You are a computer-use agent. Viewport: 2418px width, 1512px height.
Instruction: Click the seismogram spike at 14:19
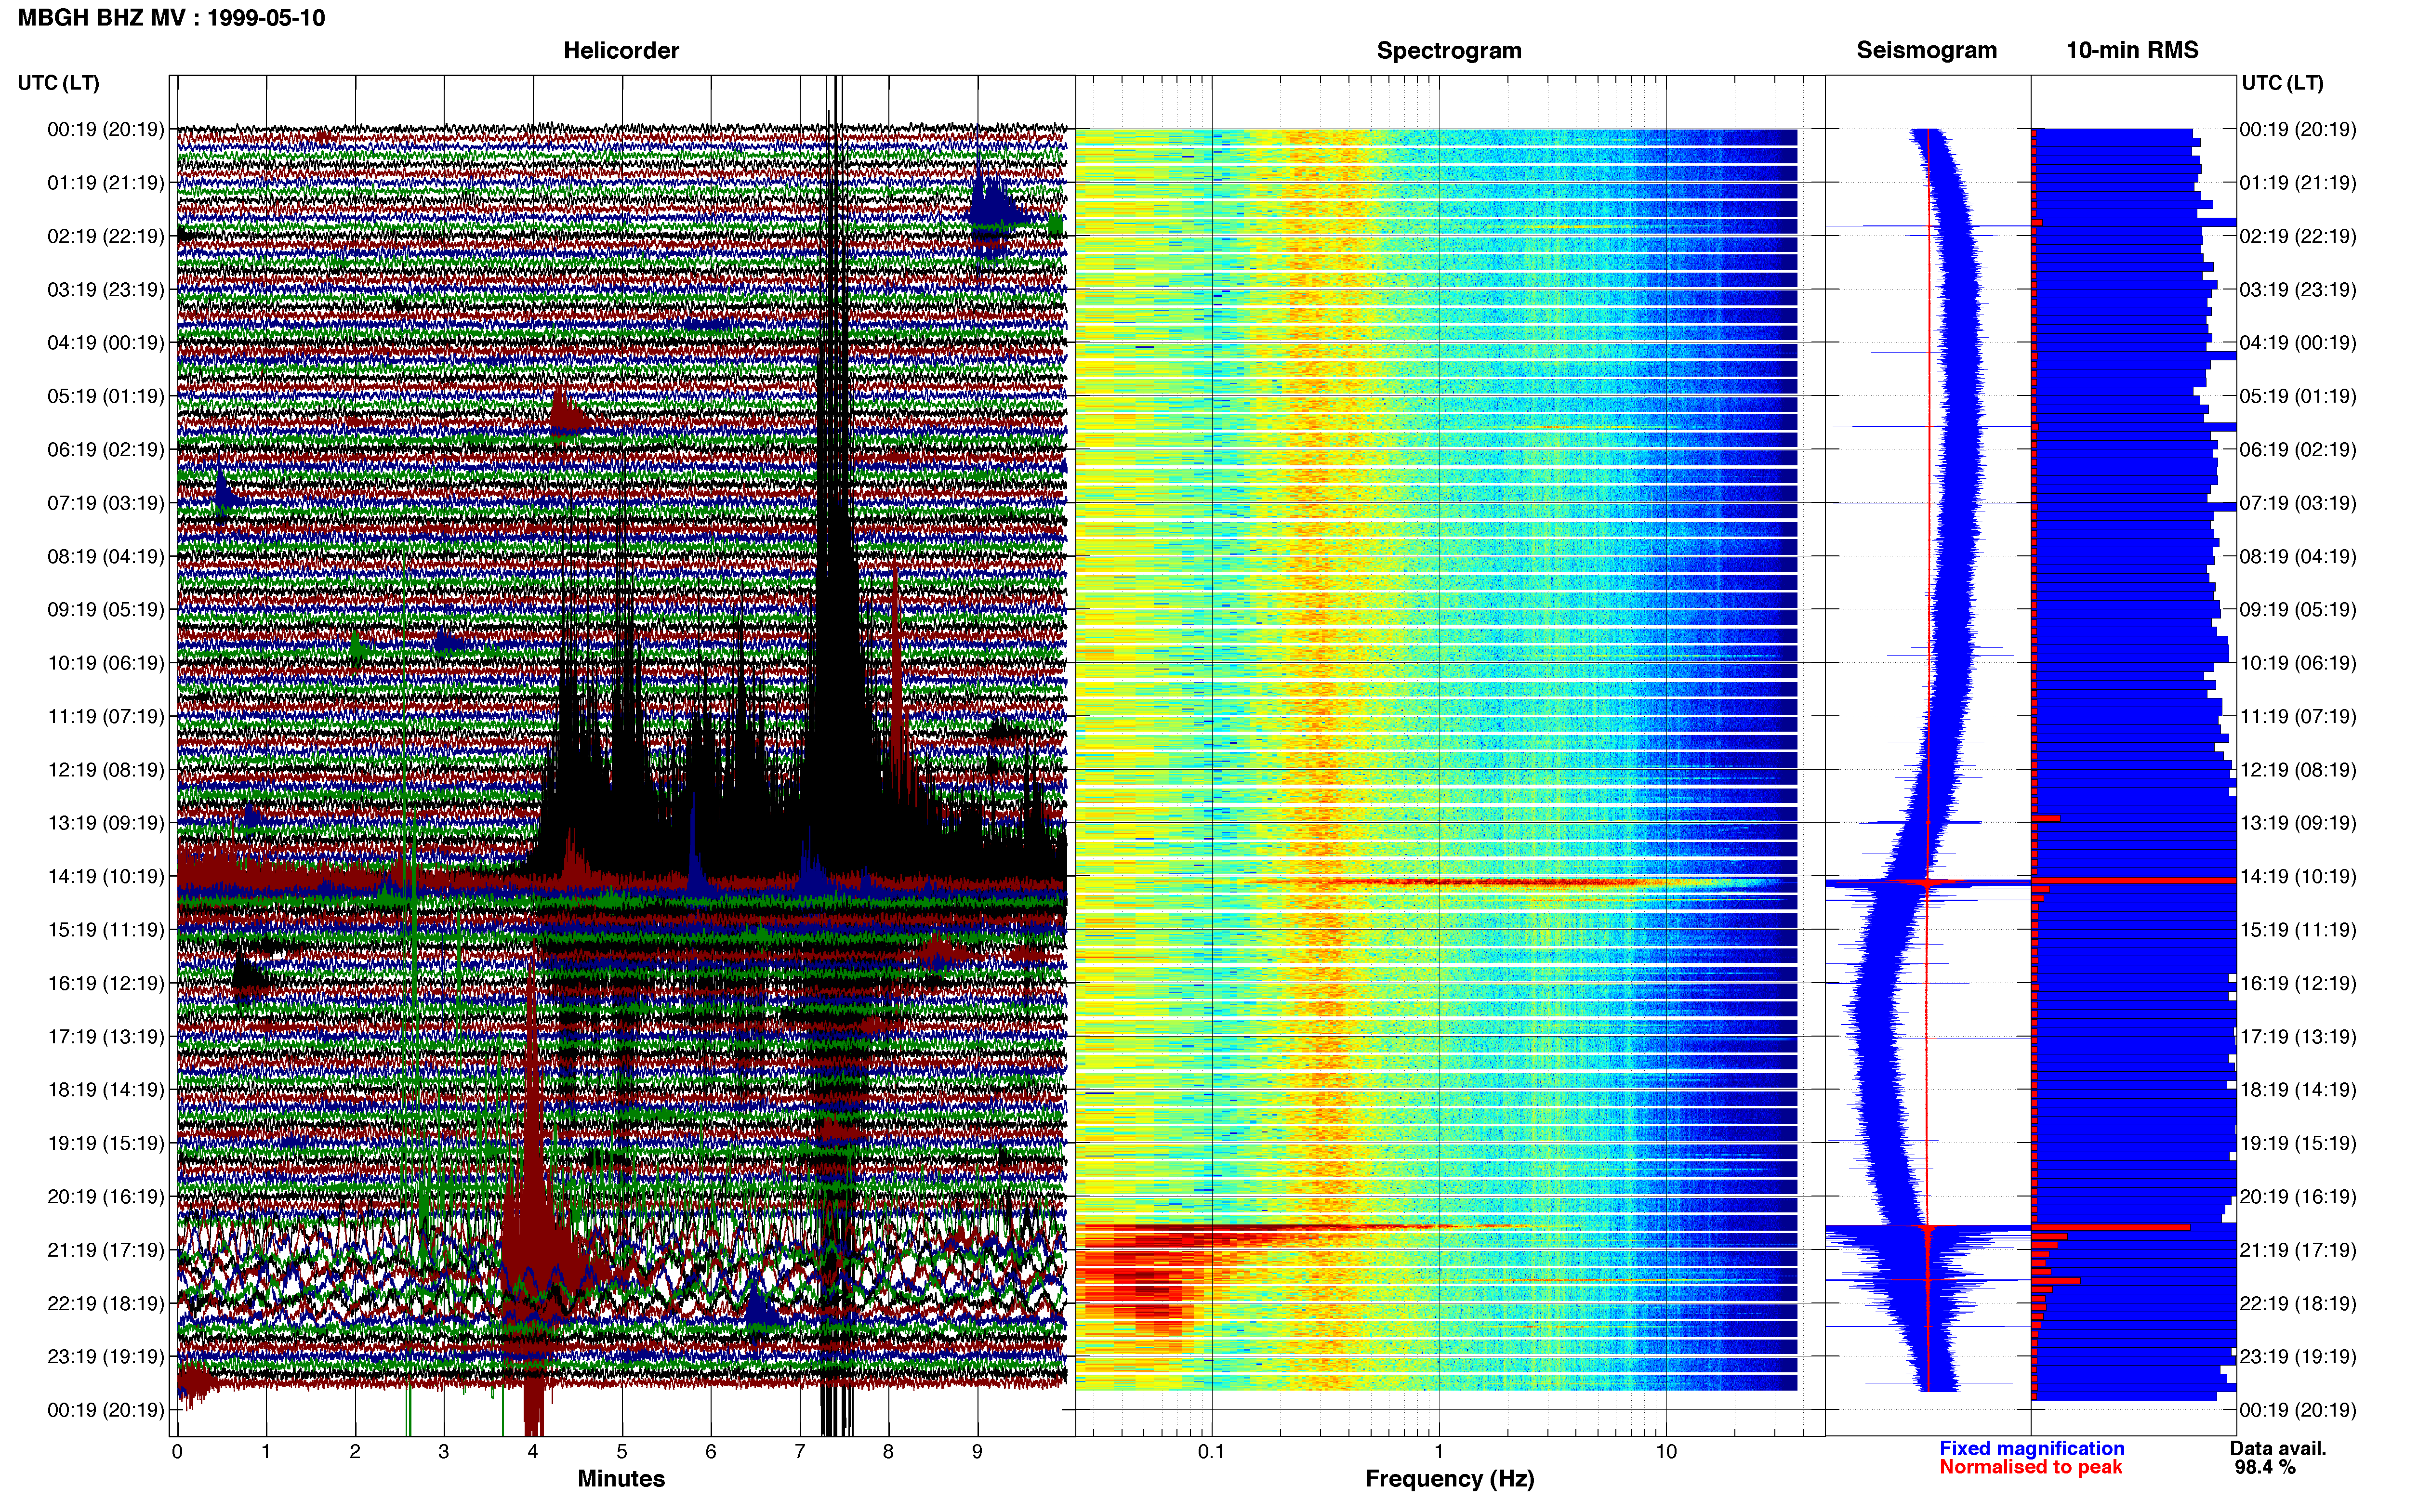[1928, 882]
